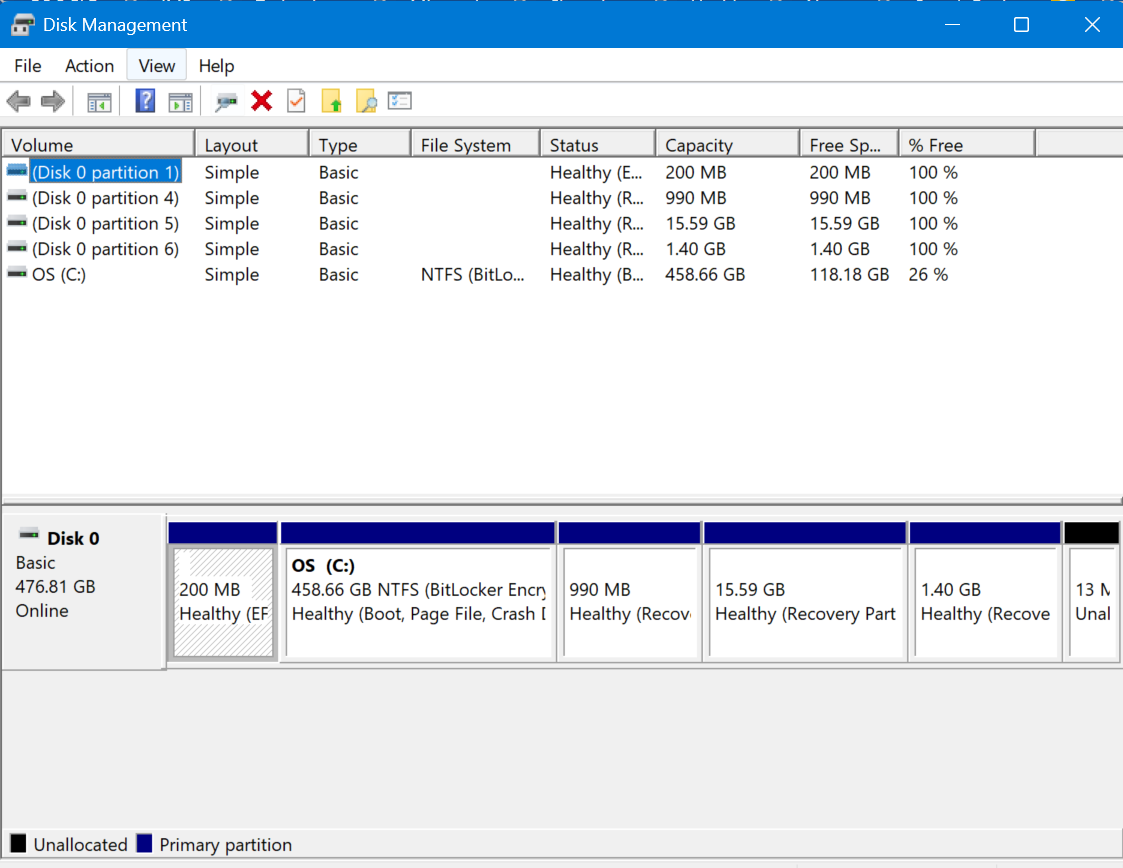
Task: Click the Back navigation arrow
Action: click(18, 100)
